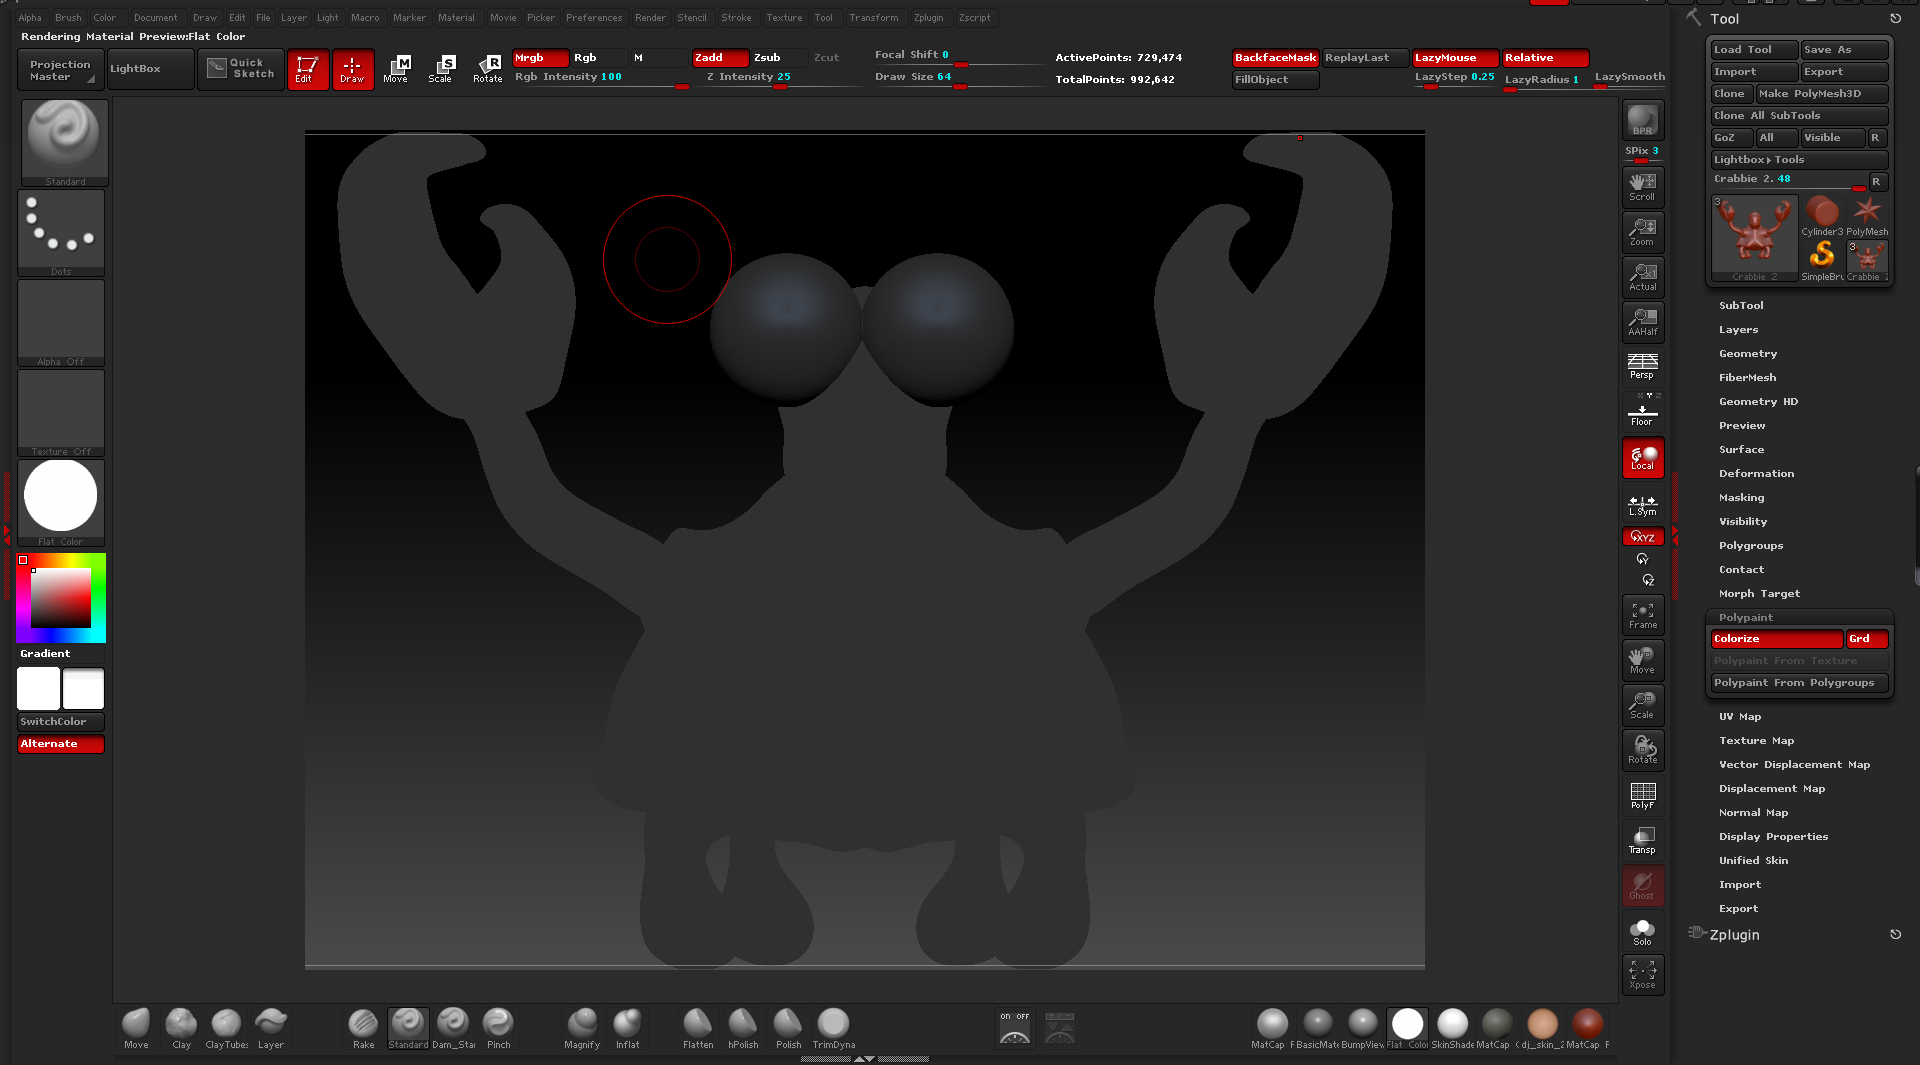The image size is (1920, 1065).
Task: Open Xpose exploded view
Action: tap(1642, 975)
